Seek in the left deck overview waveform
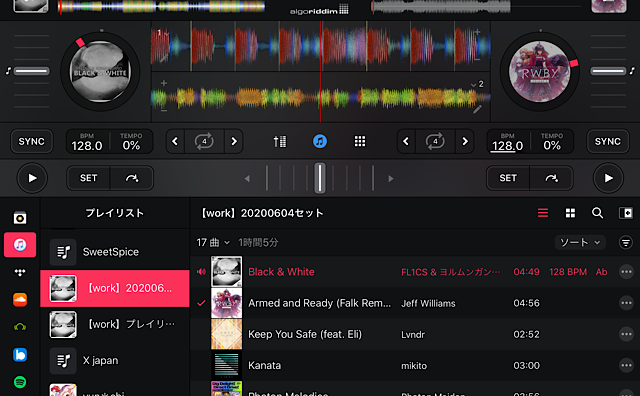640x396 pixels. 162,7
